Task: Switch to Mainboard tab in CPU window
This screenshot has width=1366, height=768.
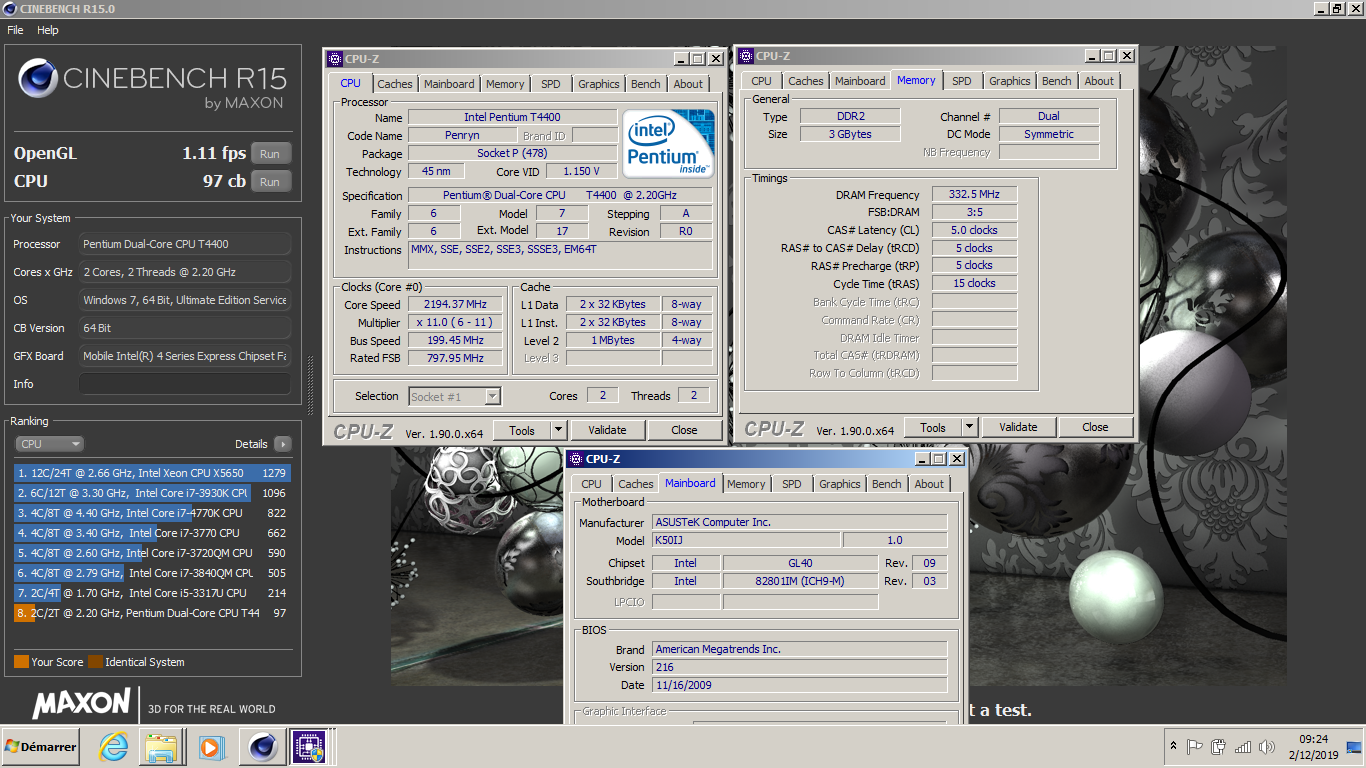Action: [x=449, y=84]
